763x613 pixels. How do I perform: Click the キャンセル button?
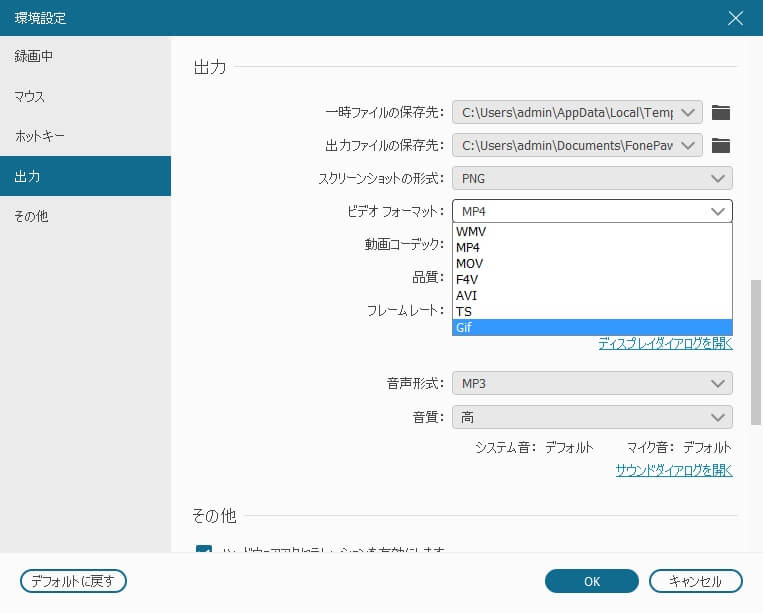695,581
